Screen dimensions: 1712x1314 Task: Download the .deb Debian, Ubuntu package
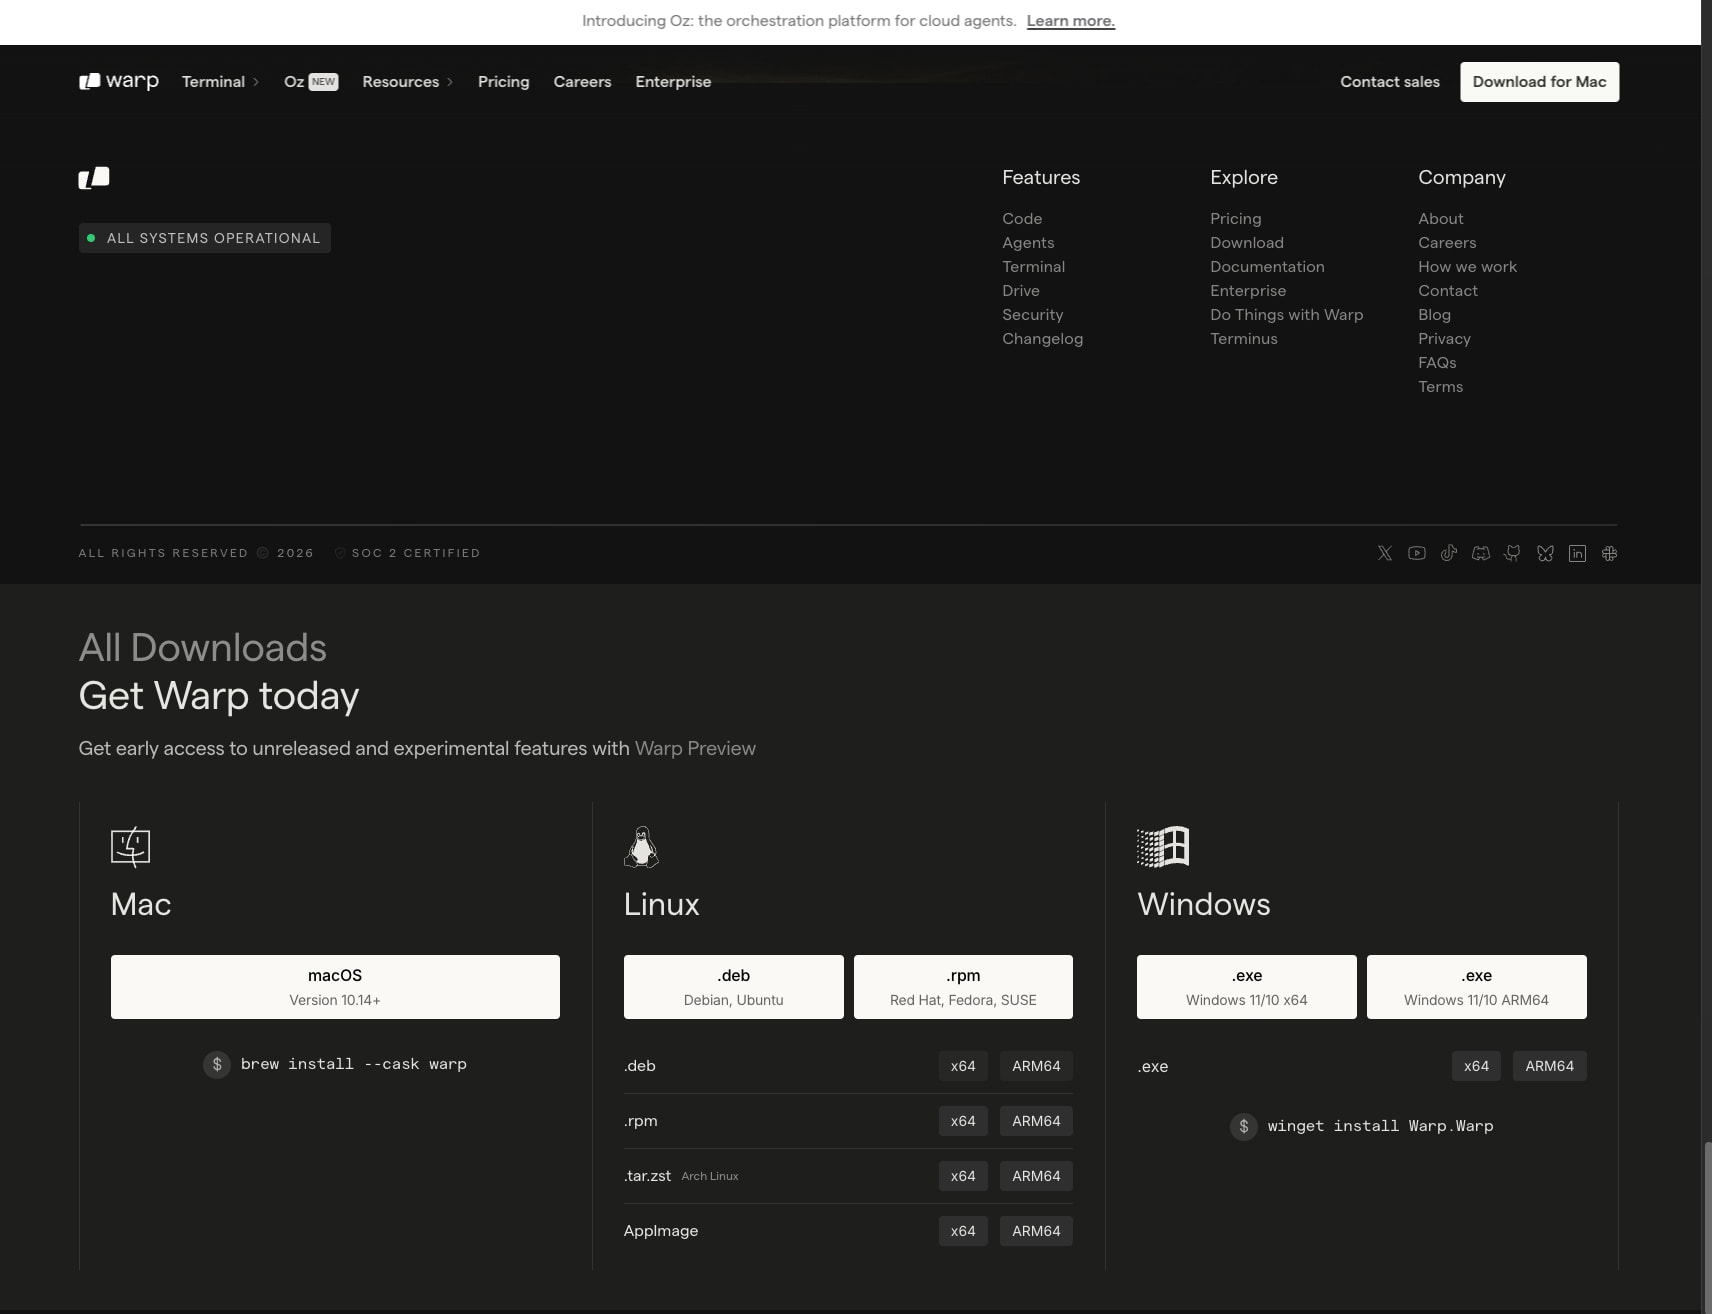pos(734,987)
